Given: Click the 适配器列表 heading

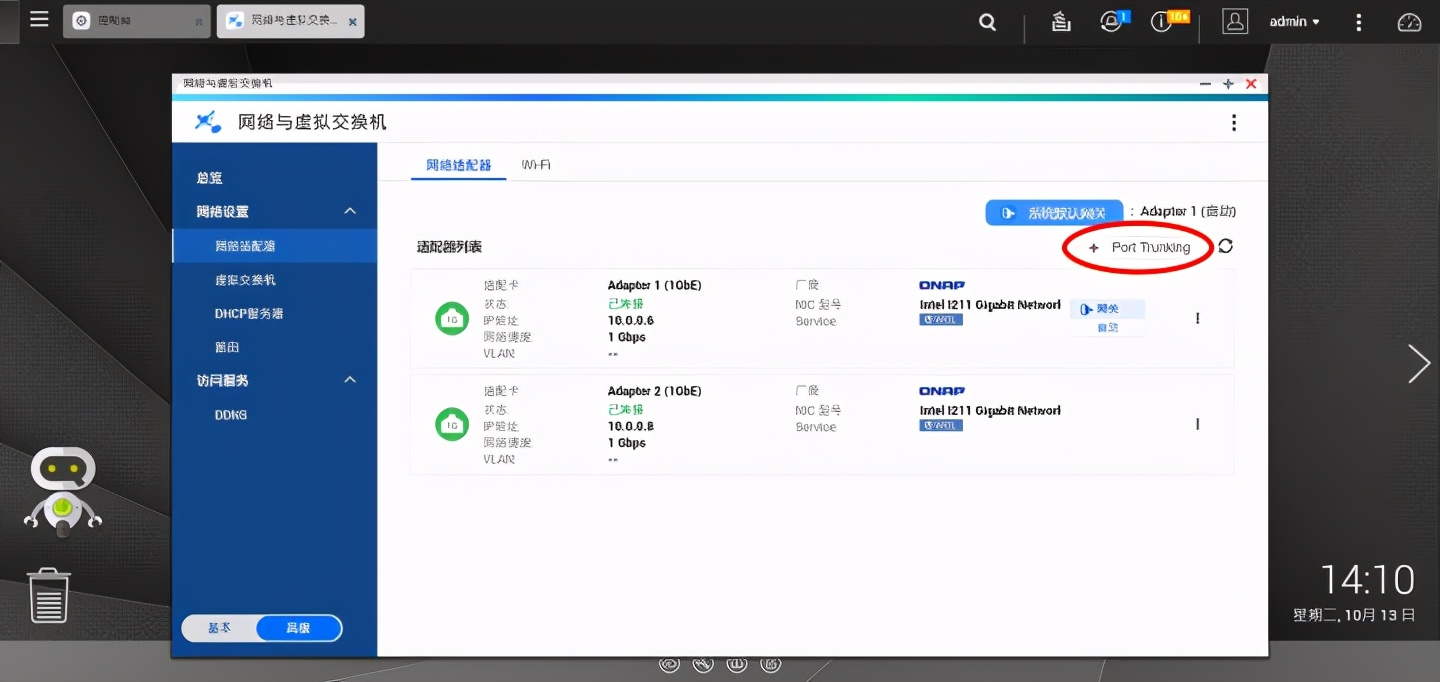Looking at the screenshot, I should 449,247.
